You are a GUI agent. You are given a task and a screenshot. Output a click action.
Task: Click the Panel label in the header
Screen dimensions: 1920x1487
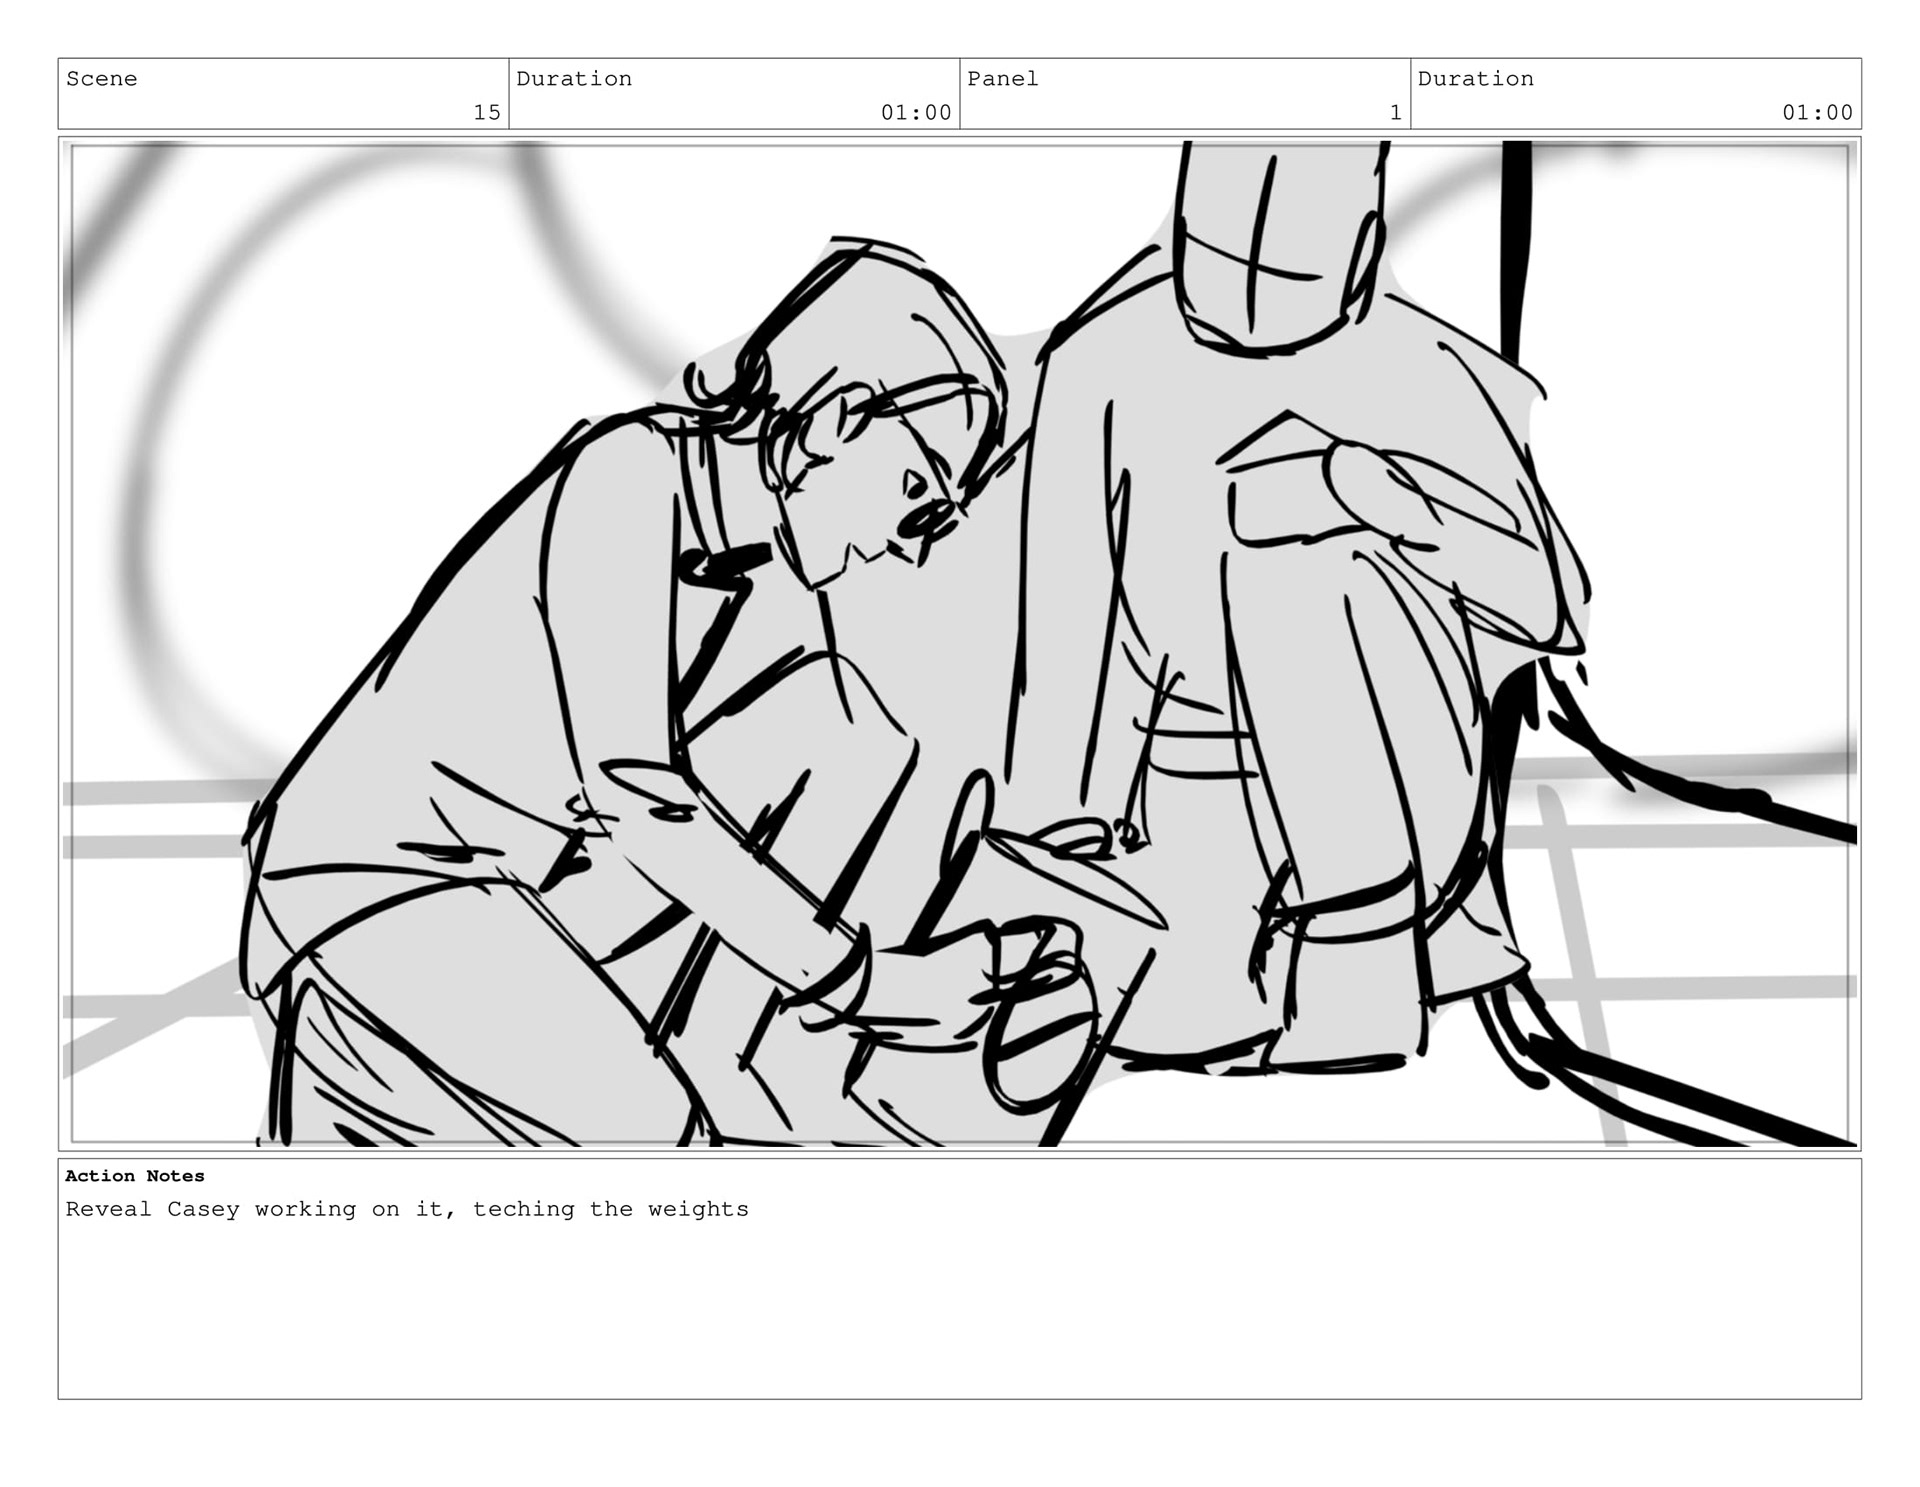[x=1002, y=79]
